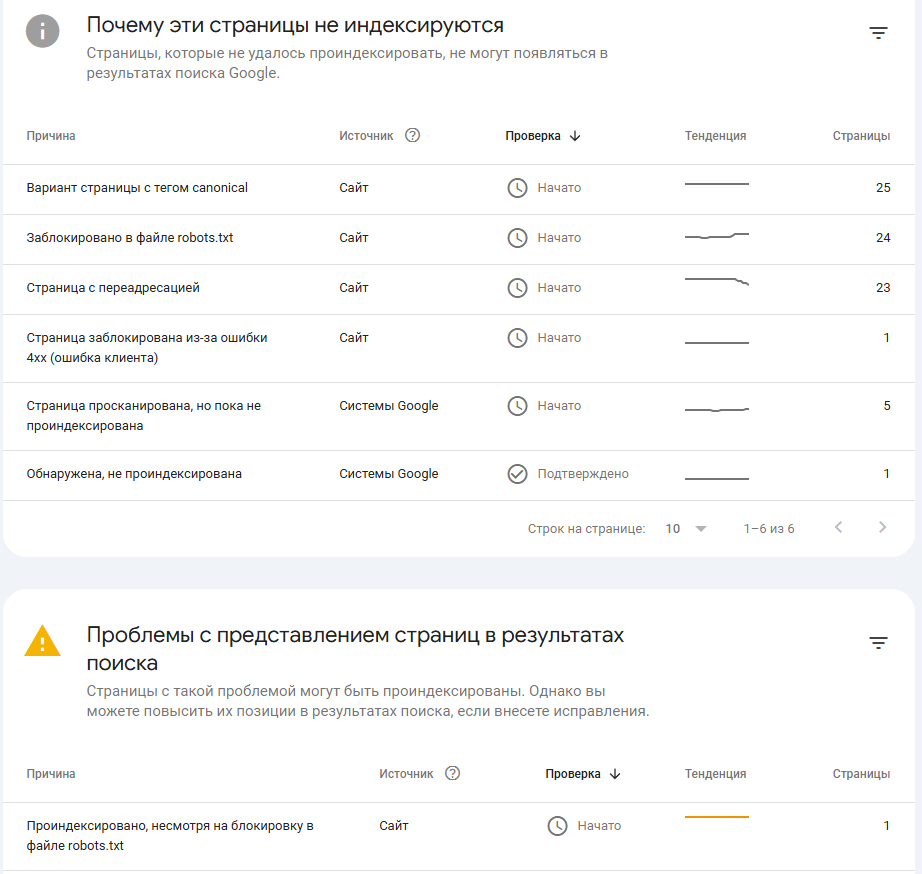Open the Вариант страницы с тегом canonical row
This screenshot has width=922, height=874.
(x=137, y=188)
